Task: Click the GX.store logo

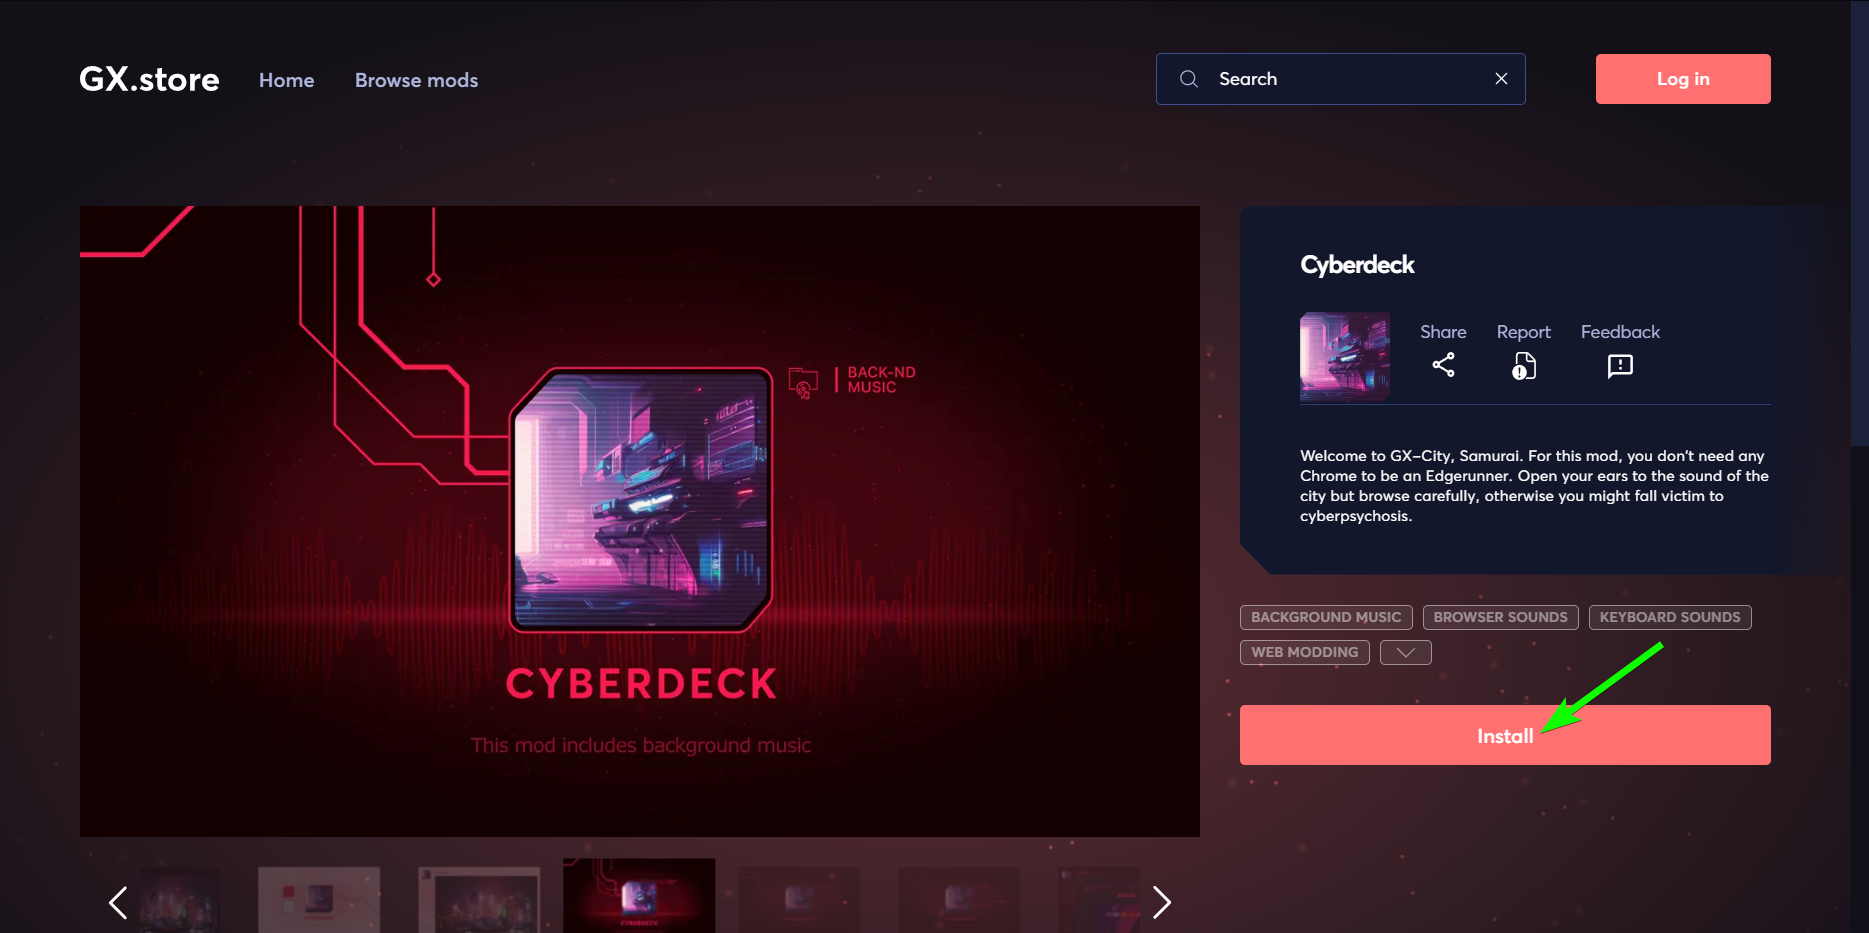Action: [x=149, y=79]
